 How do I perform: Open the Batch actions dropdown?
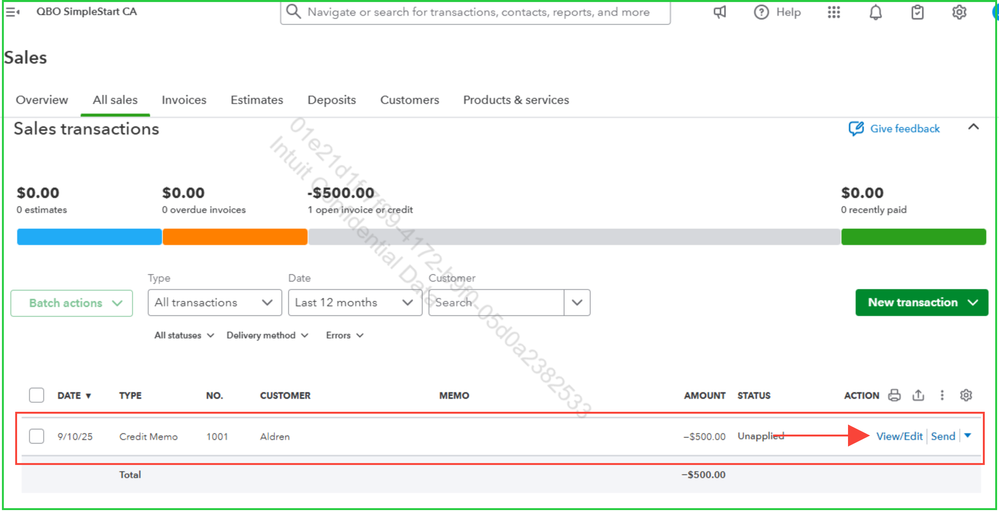[71, 303]
